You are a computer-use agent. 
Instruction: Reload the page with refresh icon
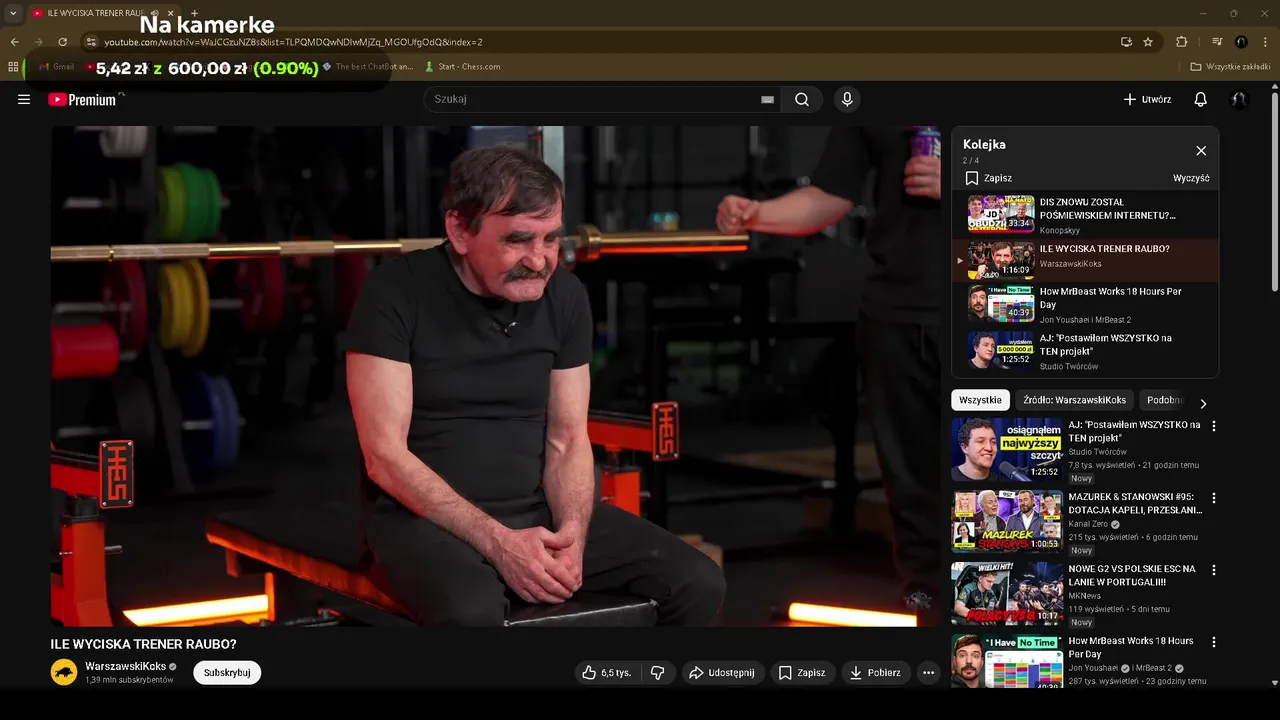(x=62, y=42)
